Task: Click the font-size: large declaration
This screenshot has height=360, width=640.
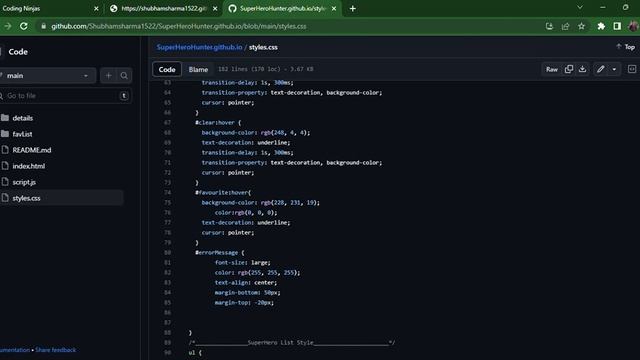Action: click(242, 262)
